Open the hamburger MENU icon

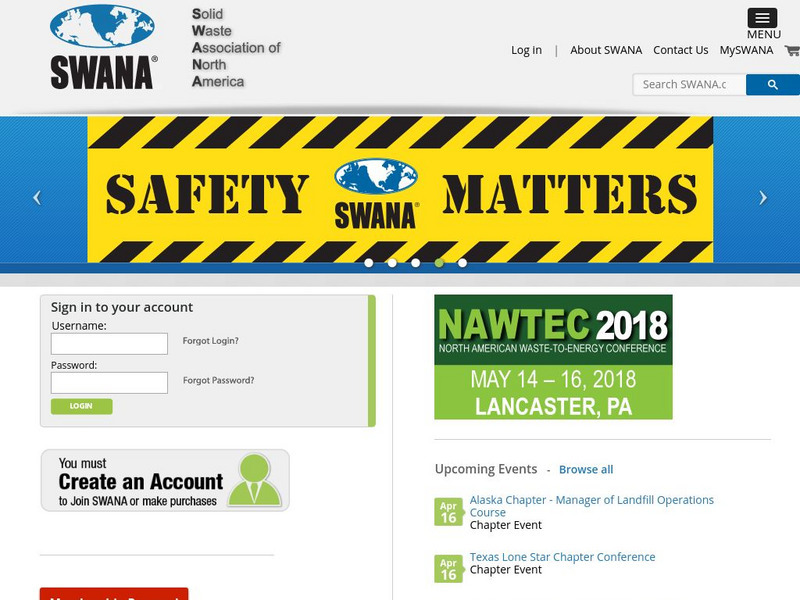763,20
